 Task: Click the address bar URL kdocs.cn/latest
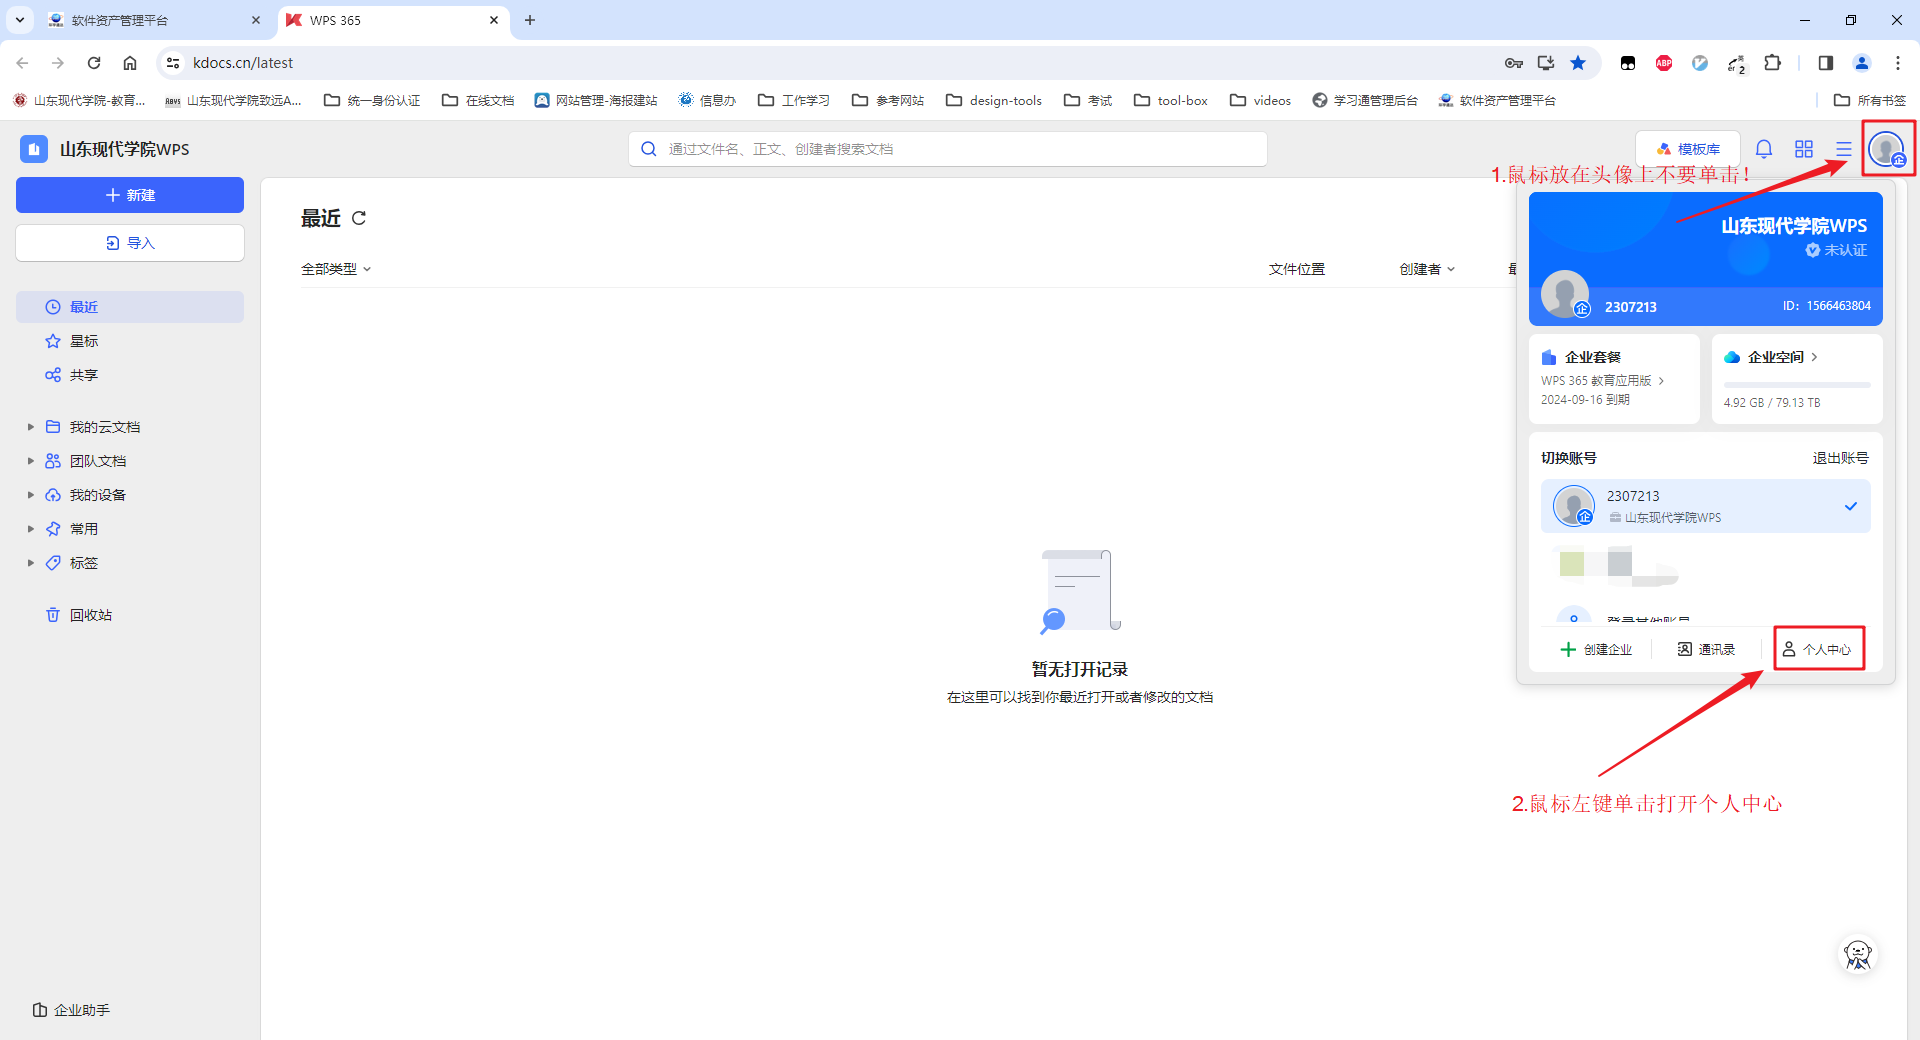click(243, 63)
